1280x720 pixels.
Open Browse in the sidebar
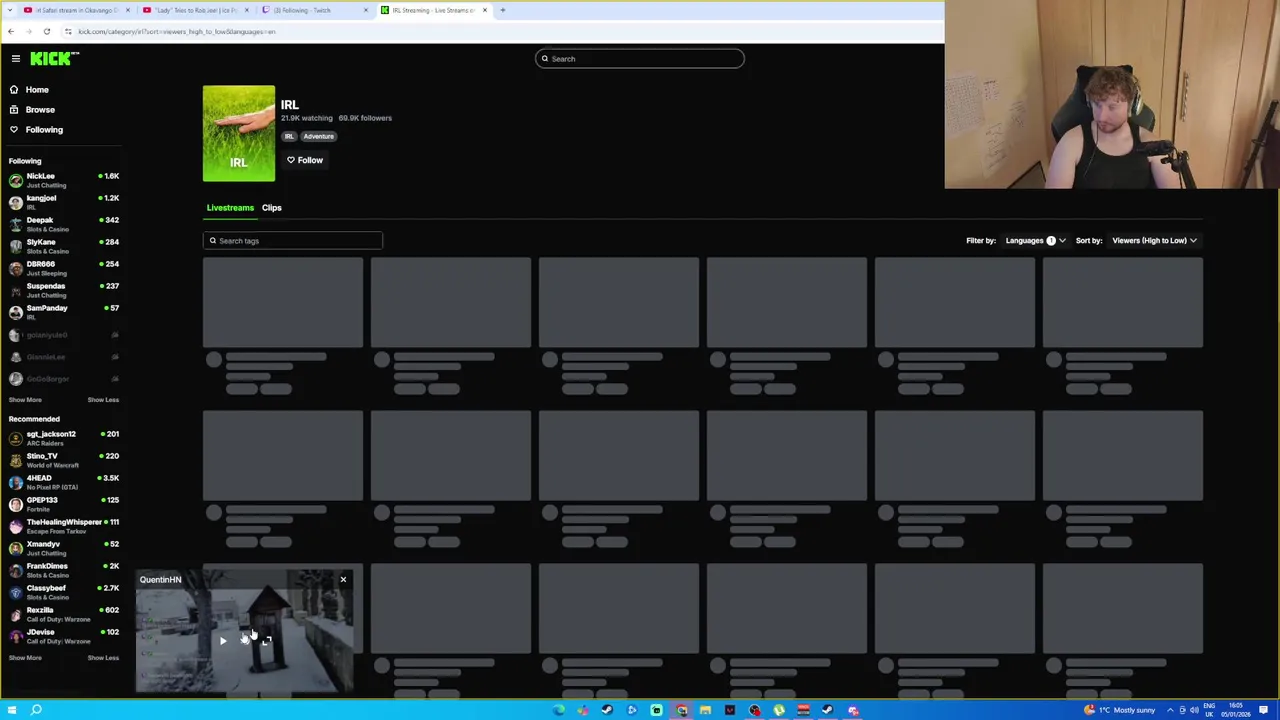[40, 110]
